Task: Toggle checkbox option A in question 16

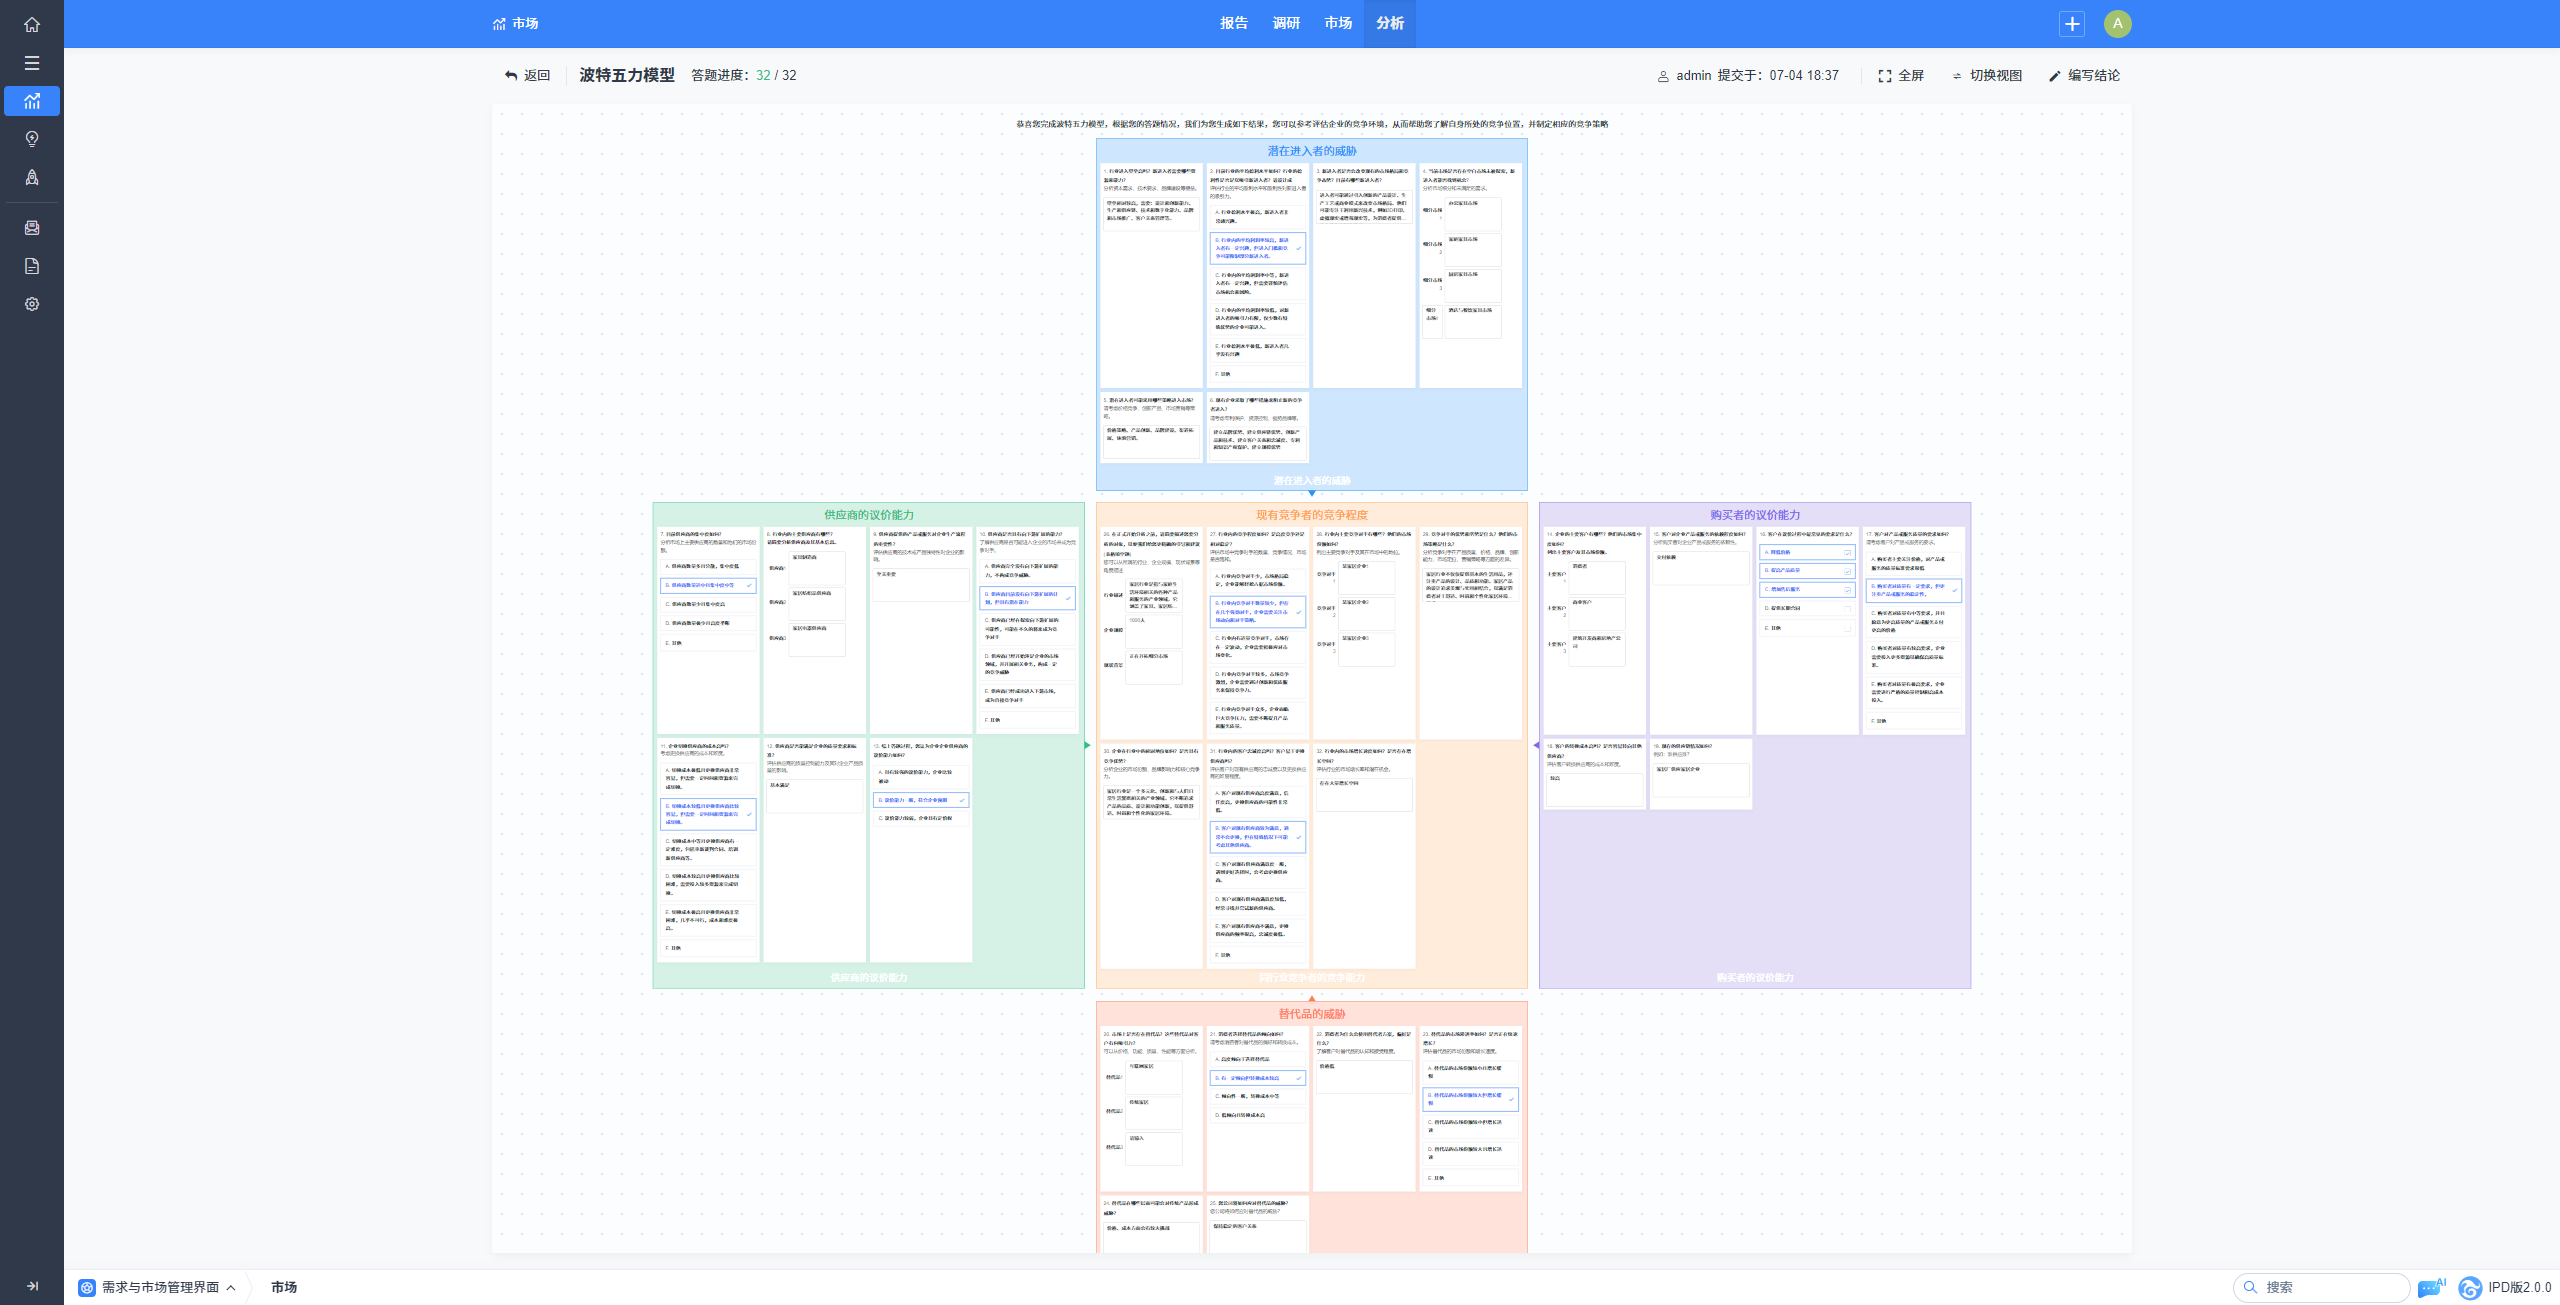Action: point(1847,552)
